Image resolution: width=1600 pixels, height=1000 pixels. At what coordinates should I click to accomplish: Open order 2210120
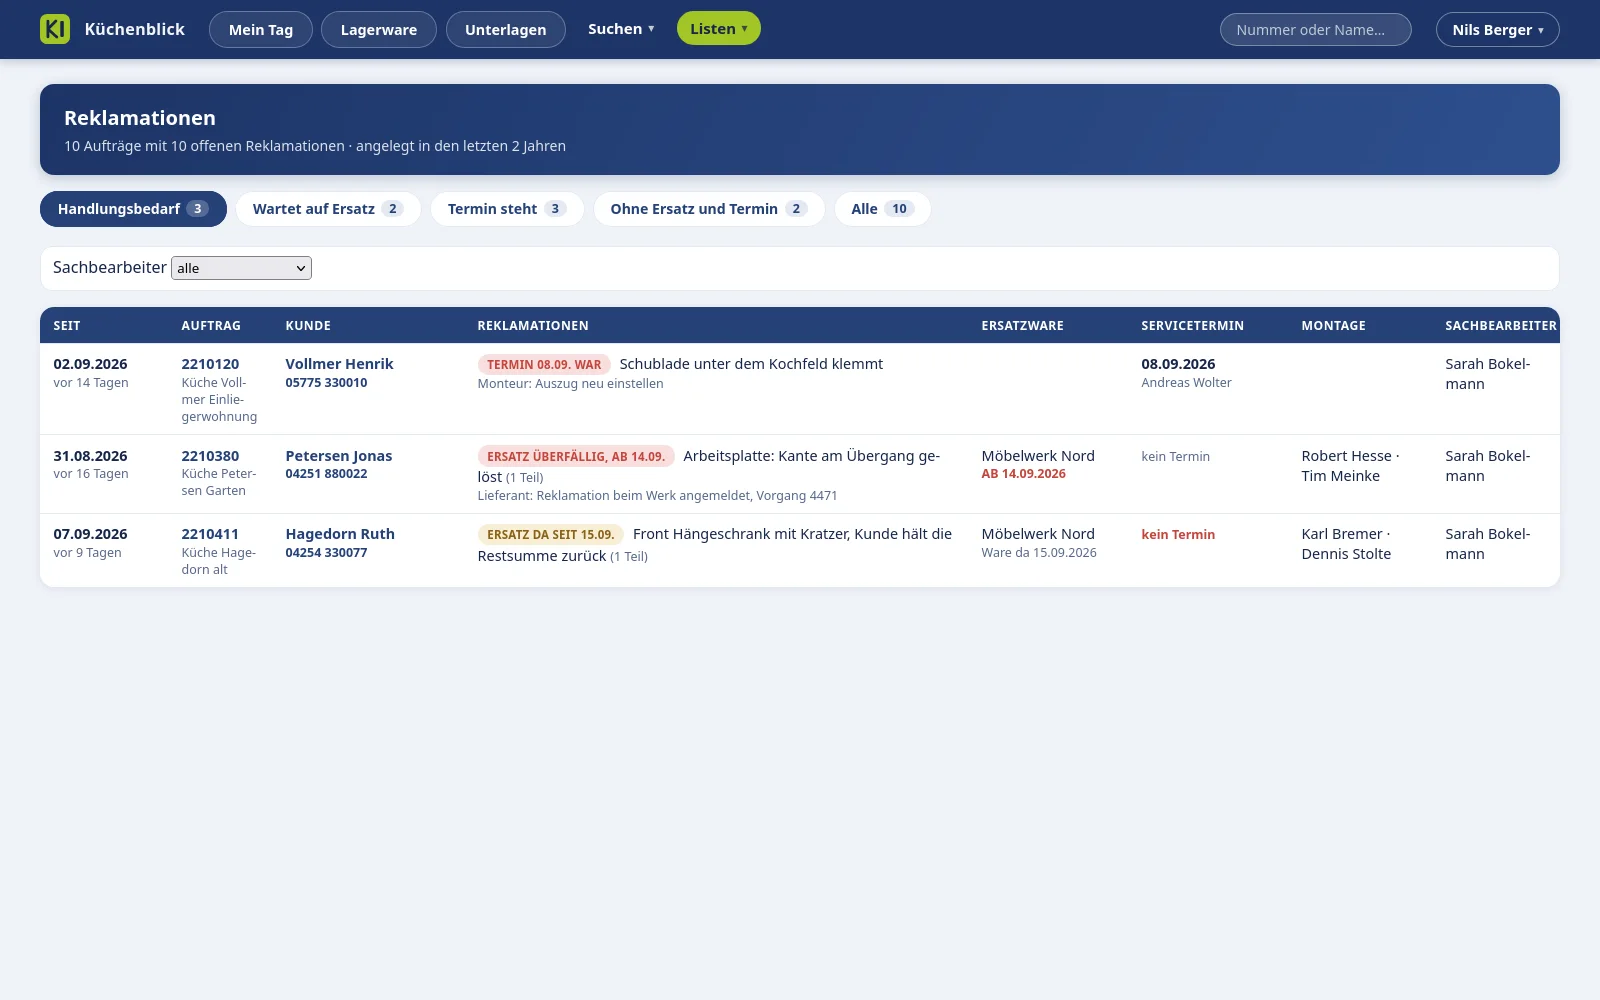[210, 364]
